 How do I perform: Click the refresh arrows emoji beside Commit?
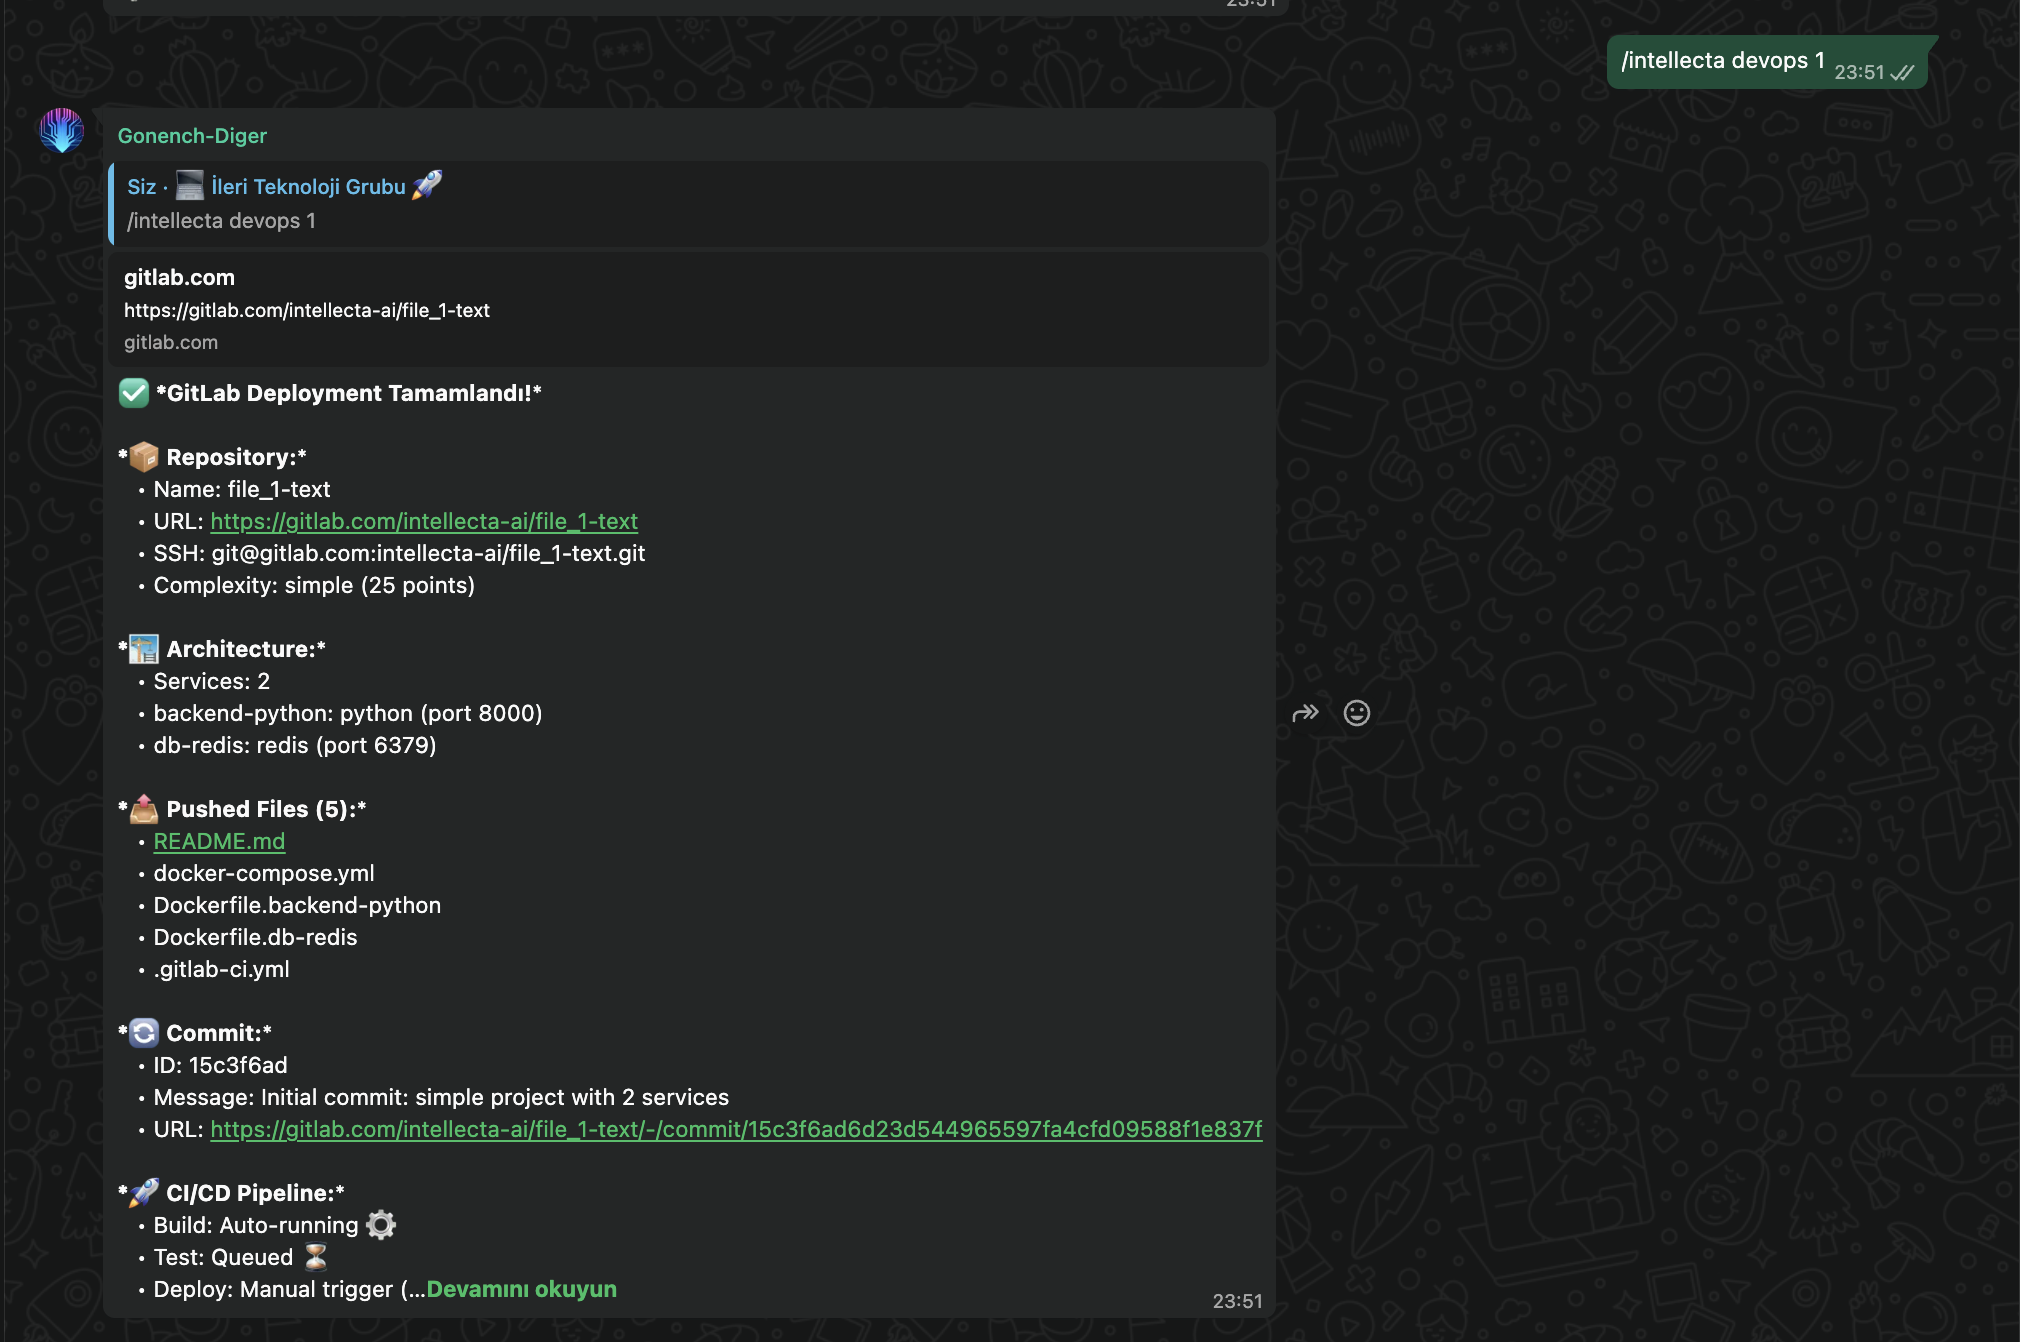coord(144,1033)
